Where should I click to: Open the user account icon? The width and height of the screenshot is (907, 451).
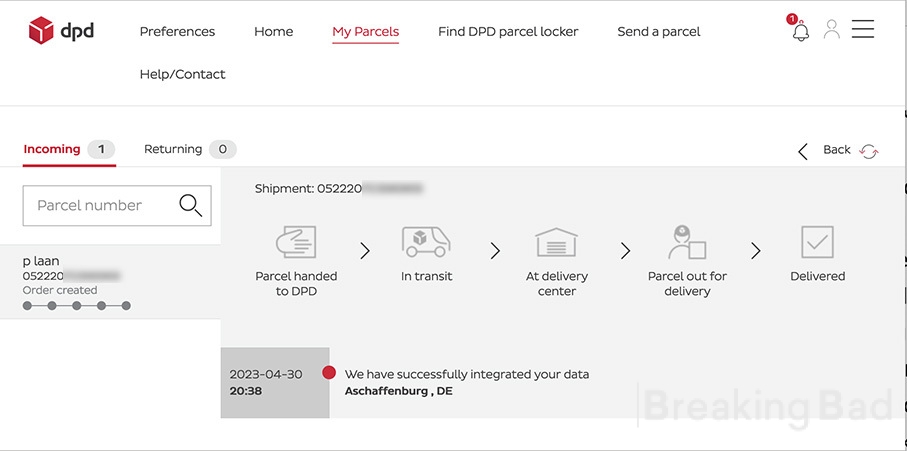pyautogui.click(x=832, y=29)
